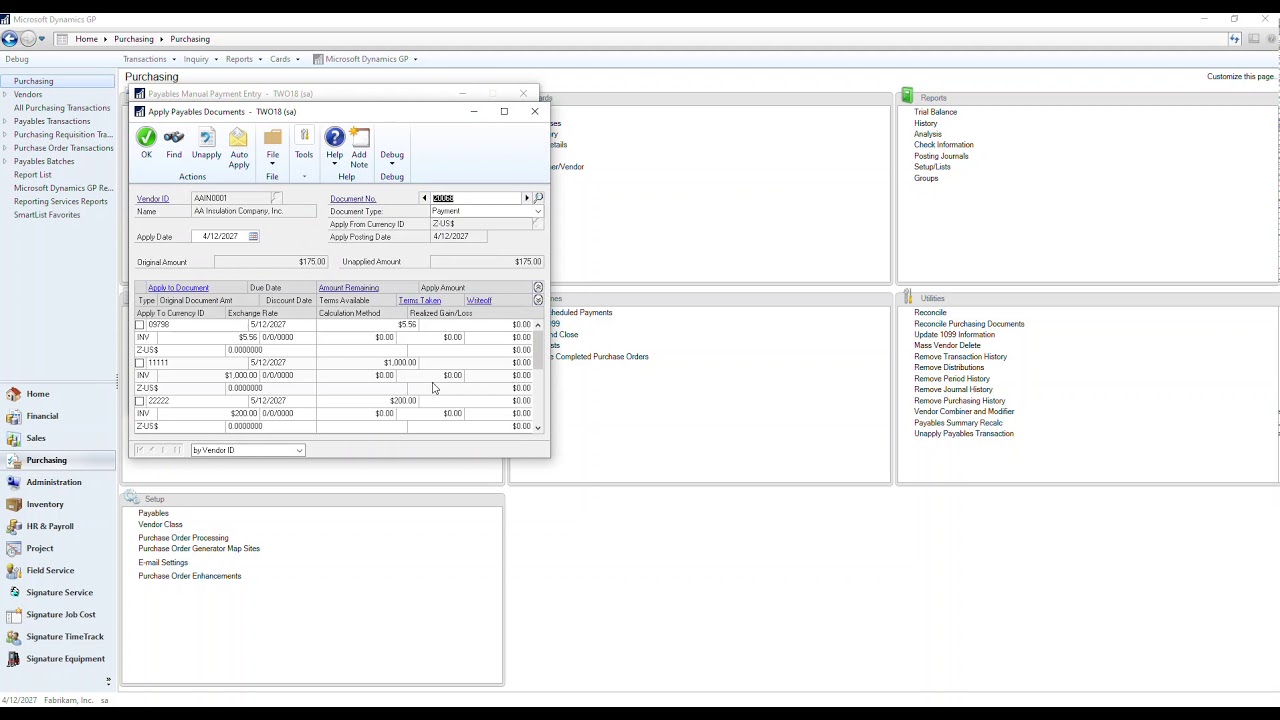The width and height of the screenshot is (1280, 720).
Task: Click the Setup pane header icon
Action: coord(131,498)
